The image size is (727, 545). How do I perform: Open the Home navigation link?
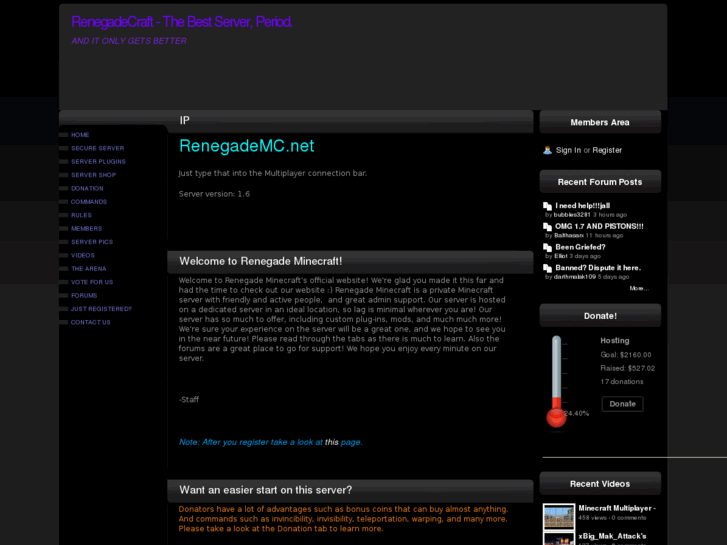[x=80, y=135]
